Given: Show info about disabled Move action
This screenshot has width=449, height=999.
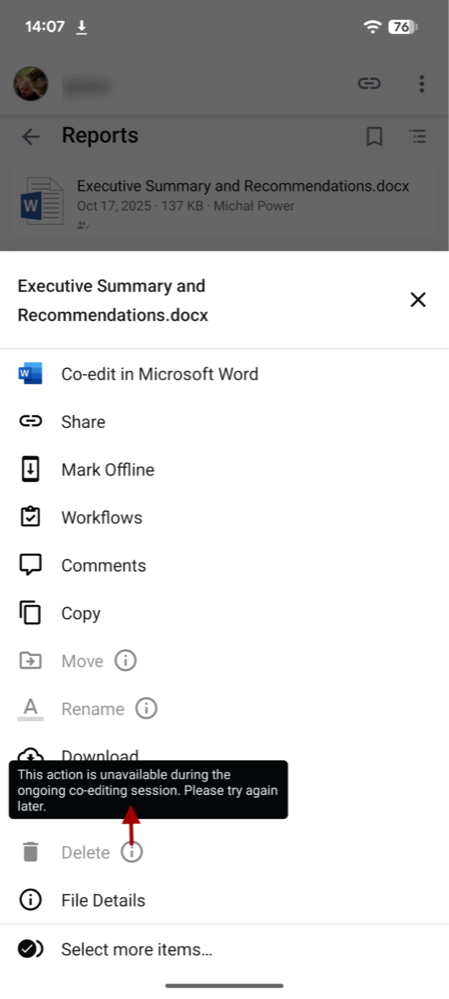Looking at the screenshot, I should pyautogui.click(x=125, y=661).
